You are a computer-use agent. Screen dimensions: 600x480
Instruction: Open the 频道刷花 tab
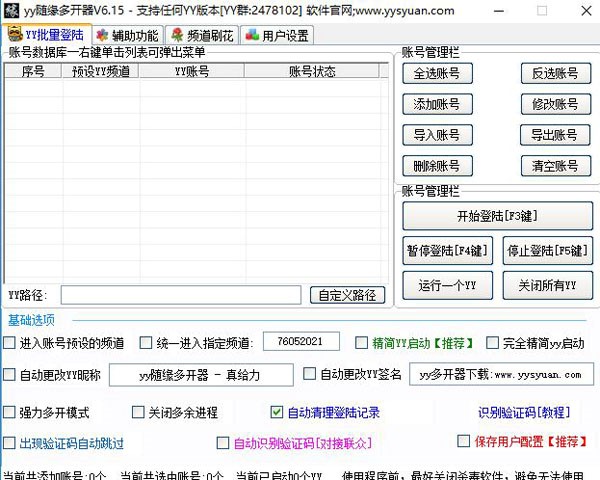[x=203, y=36]
